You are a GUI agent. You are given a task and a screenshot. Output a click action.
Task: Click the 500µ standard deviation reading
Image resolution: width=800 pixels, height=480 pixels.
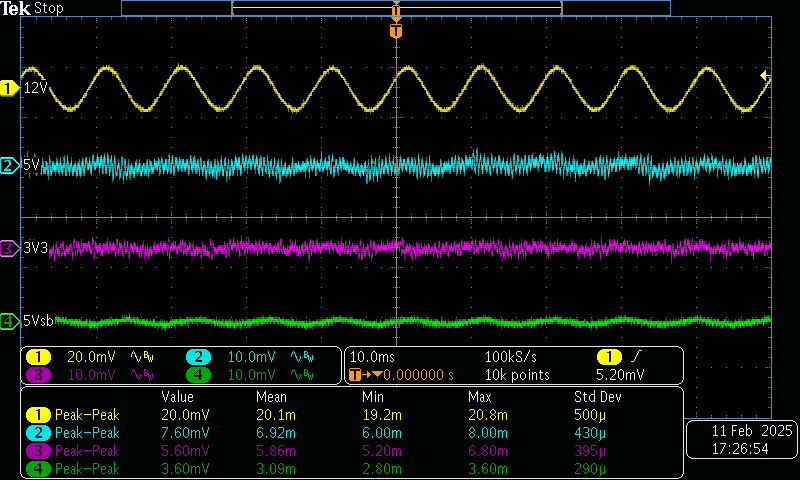[x=590, y=415]
